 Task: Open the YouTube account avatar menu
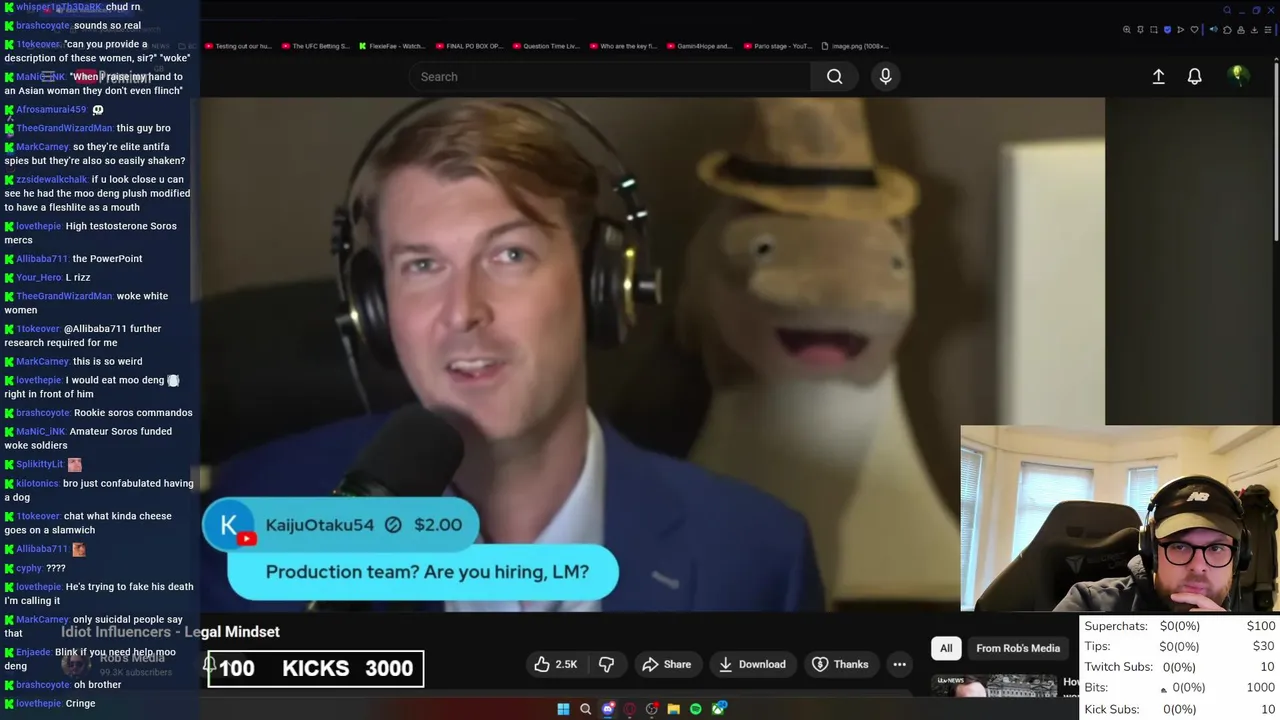pyautogui.click(x=1238, y=76)
